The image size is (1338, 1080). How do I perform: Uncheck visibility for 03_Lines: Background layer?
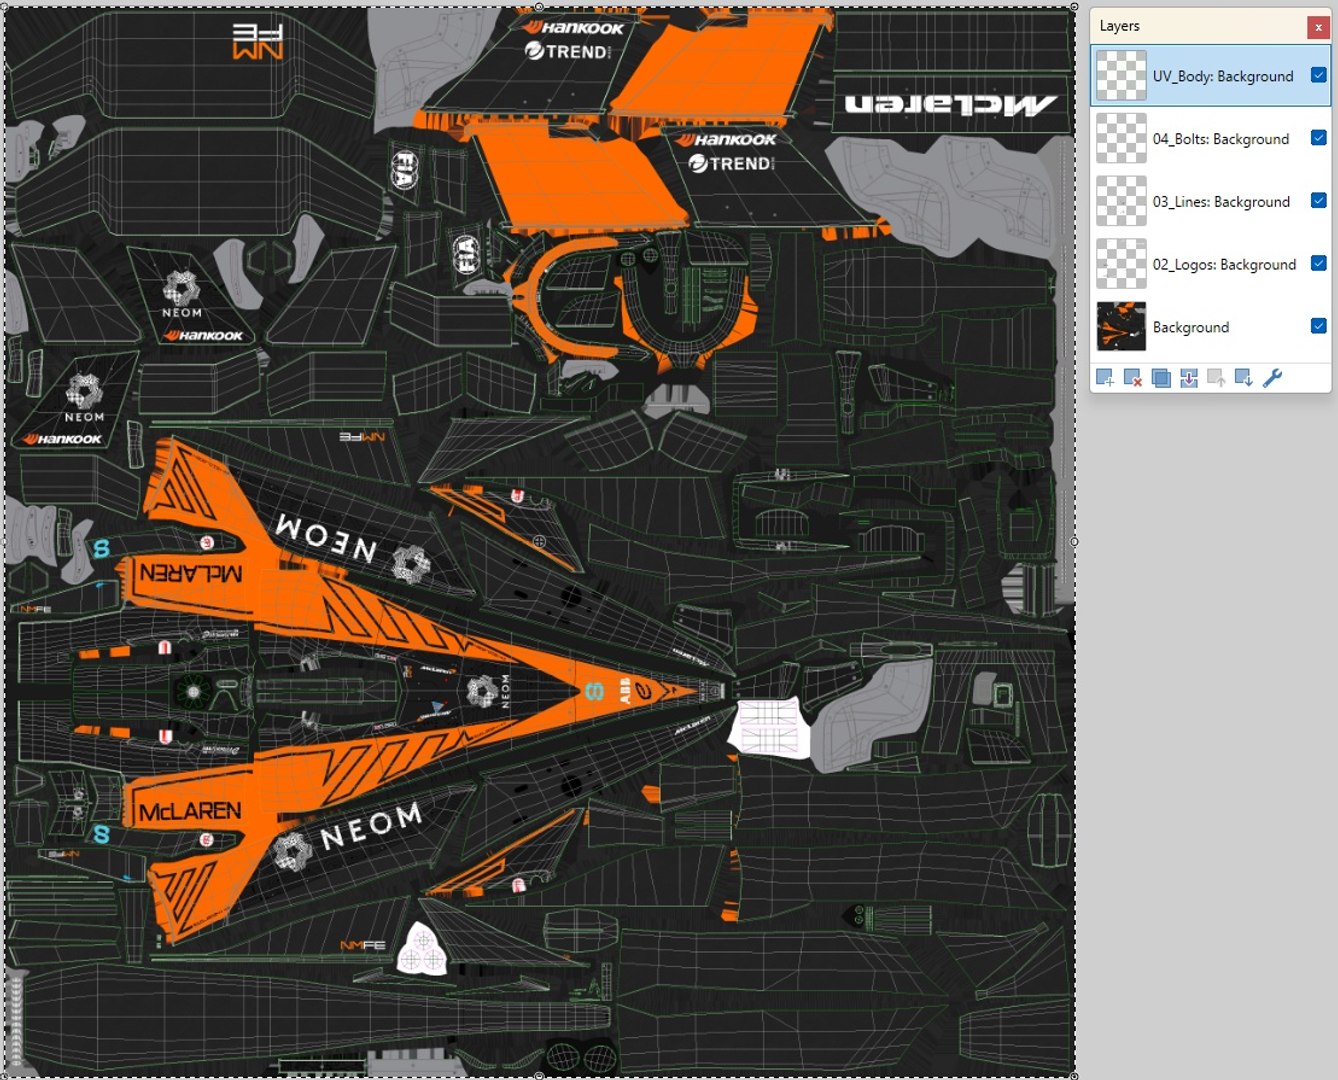(x=1318, y=201)
